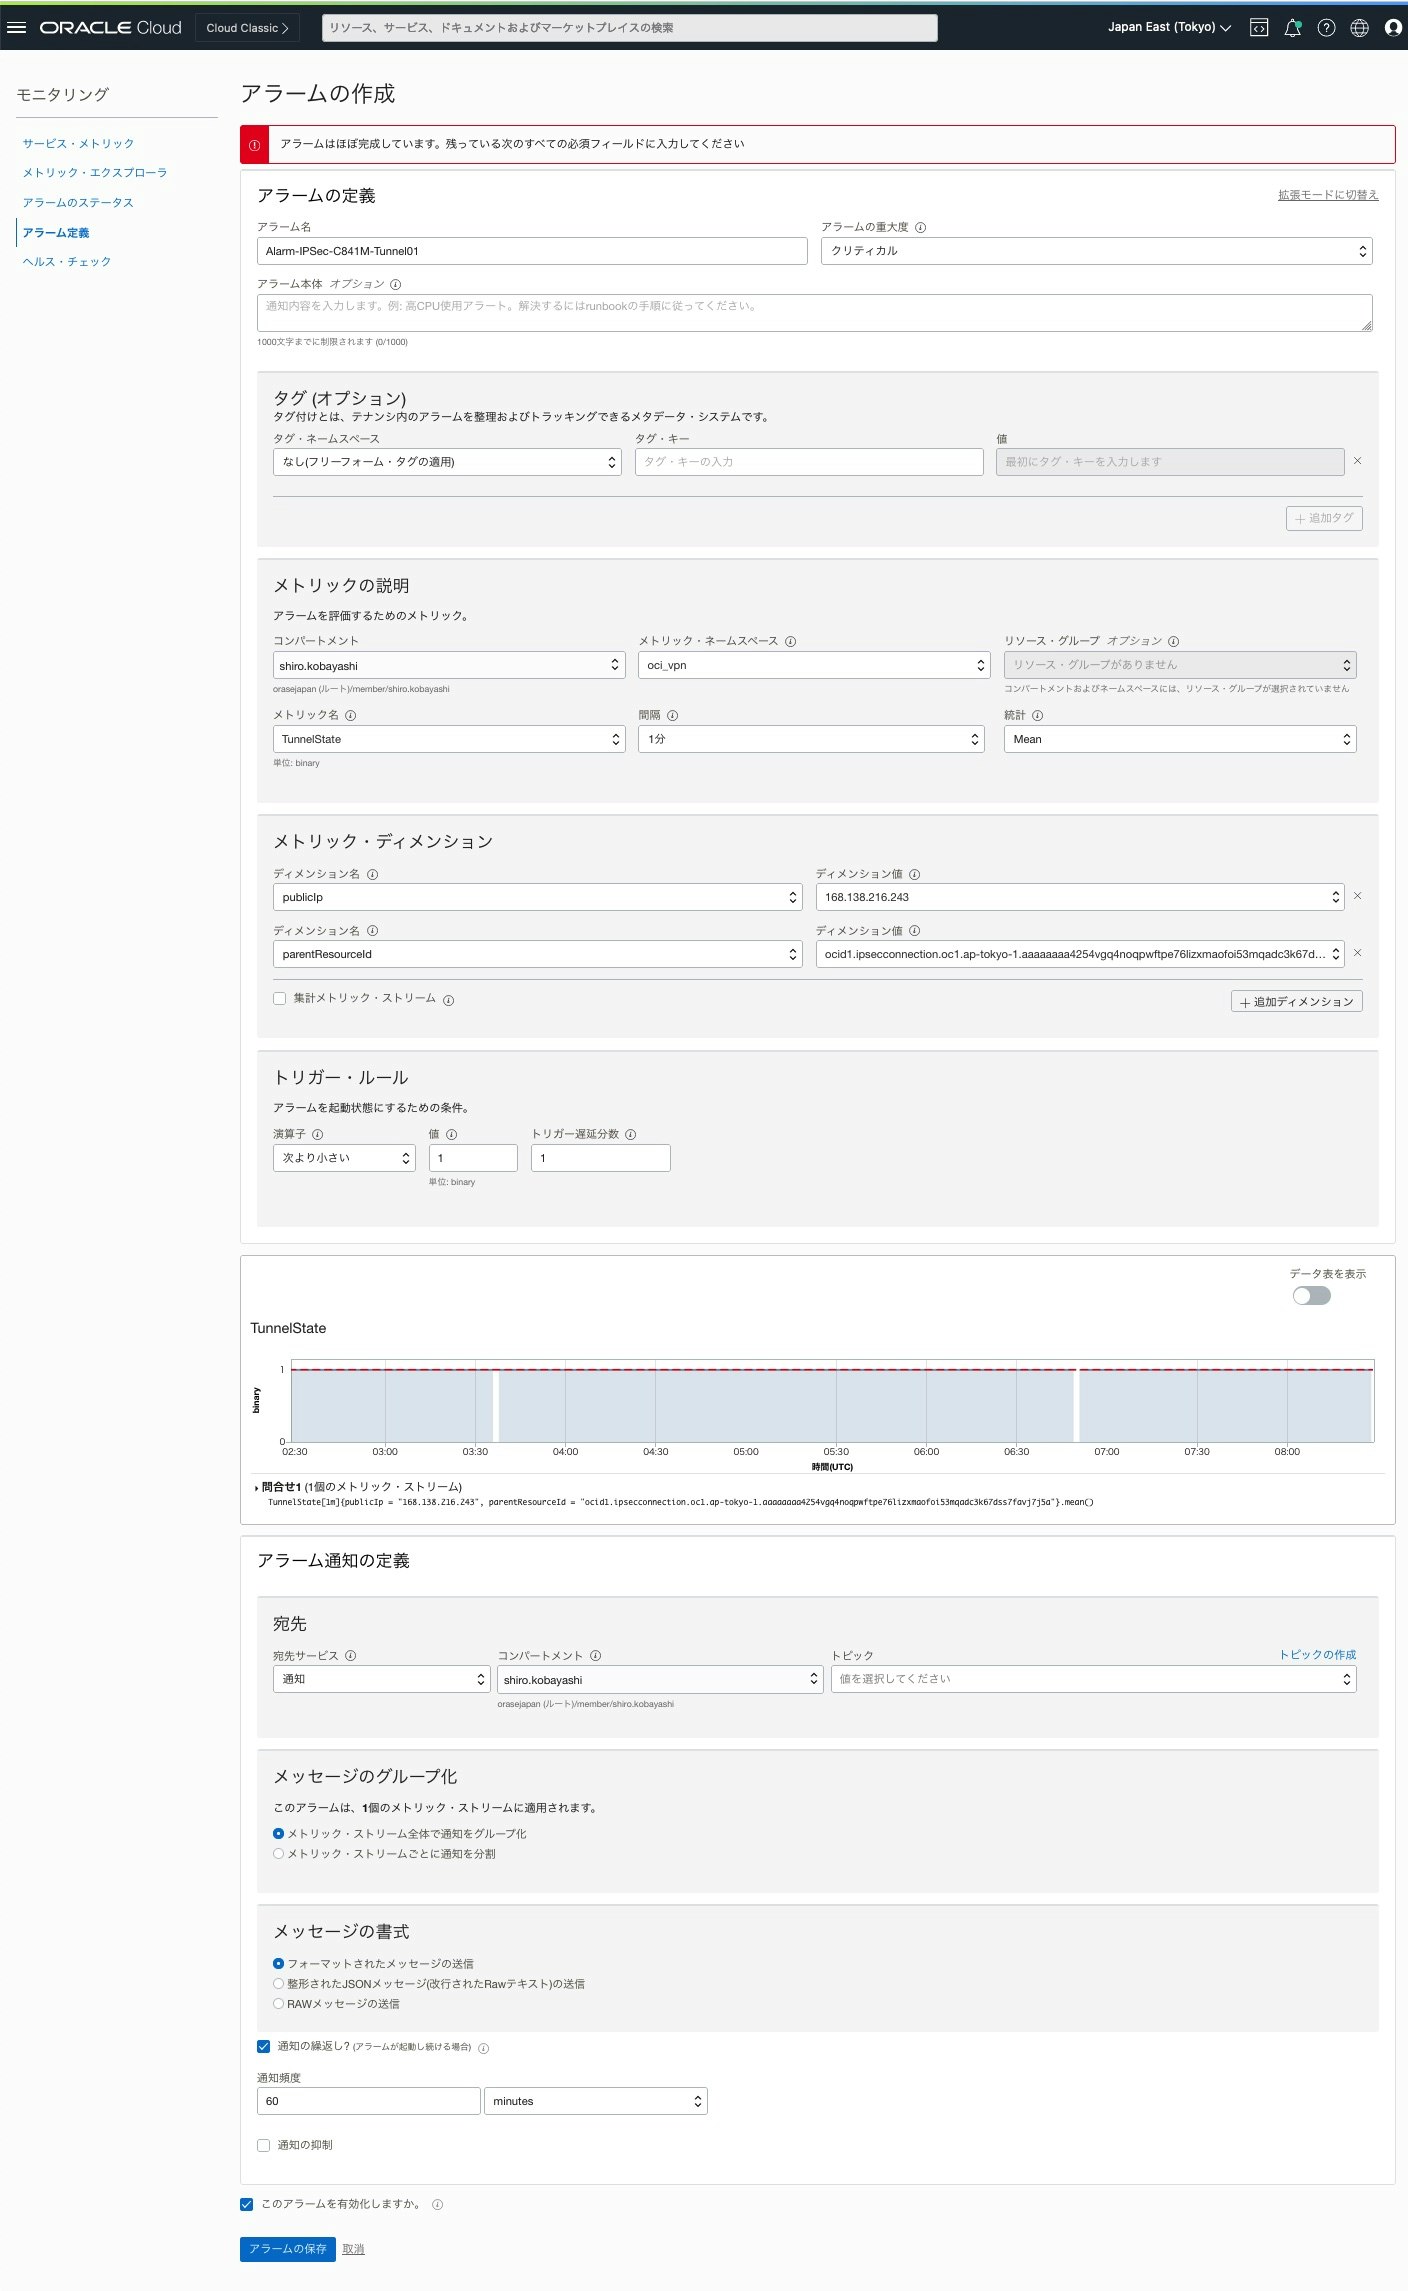Toggle the データ表を表示 switch
This screenshot has height=2291, width=1408.
coord(1311,1296)
